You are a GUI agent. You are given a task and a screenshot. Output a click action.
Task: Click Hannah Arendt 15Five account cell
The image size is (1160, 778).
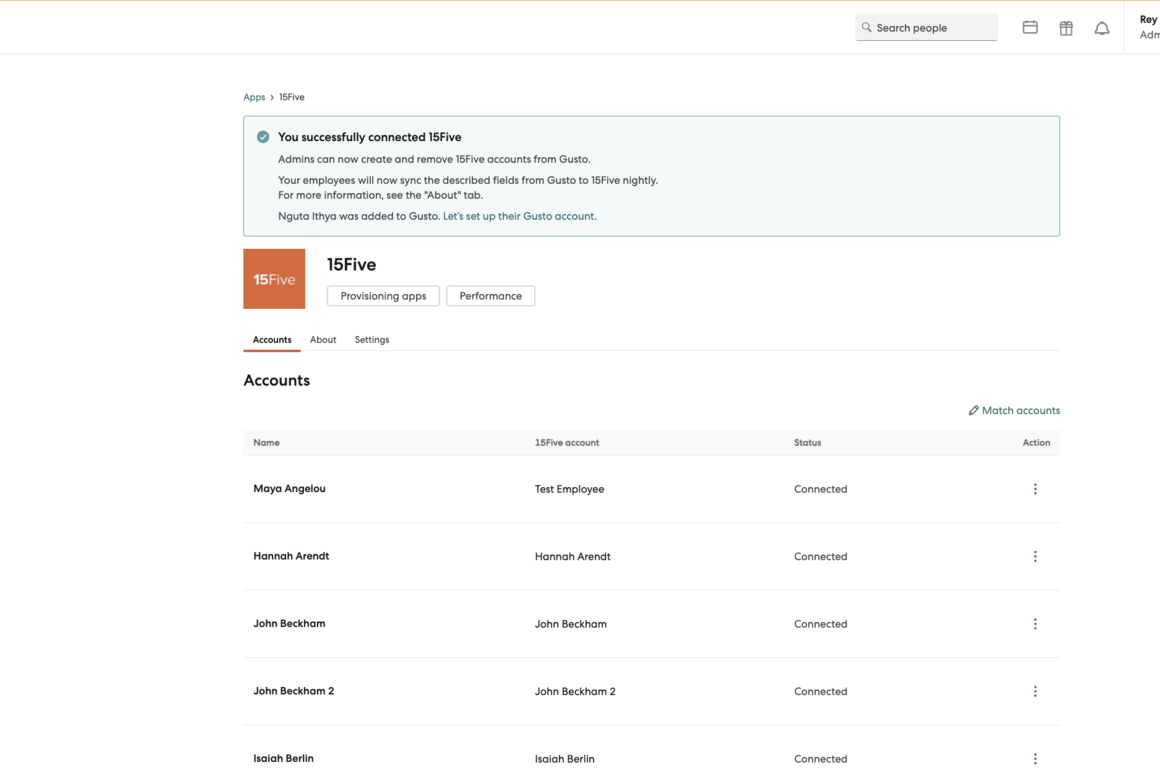573,556
